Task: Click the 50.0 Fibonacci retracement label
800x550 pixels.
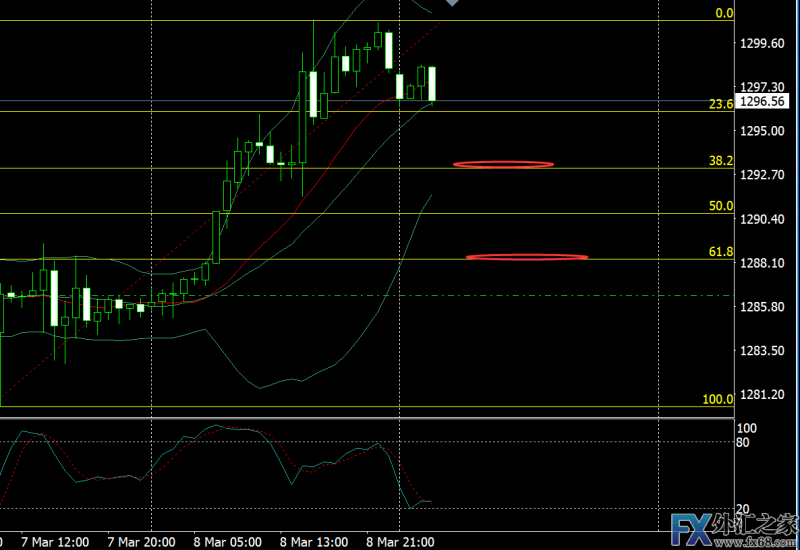Action: click(721, 205)
